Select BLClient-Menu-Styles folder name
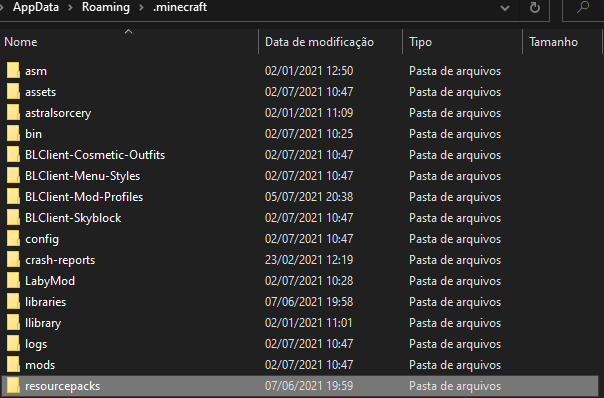The width and height of the screenshot is (604, 398). pyautogui.click(x=82, y=176)
